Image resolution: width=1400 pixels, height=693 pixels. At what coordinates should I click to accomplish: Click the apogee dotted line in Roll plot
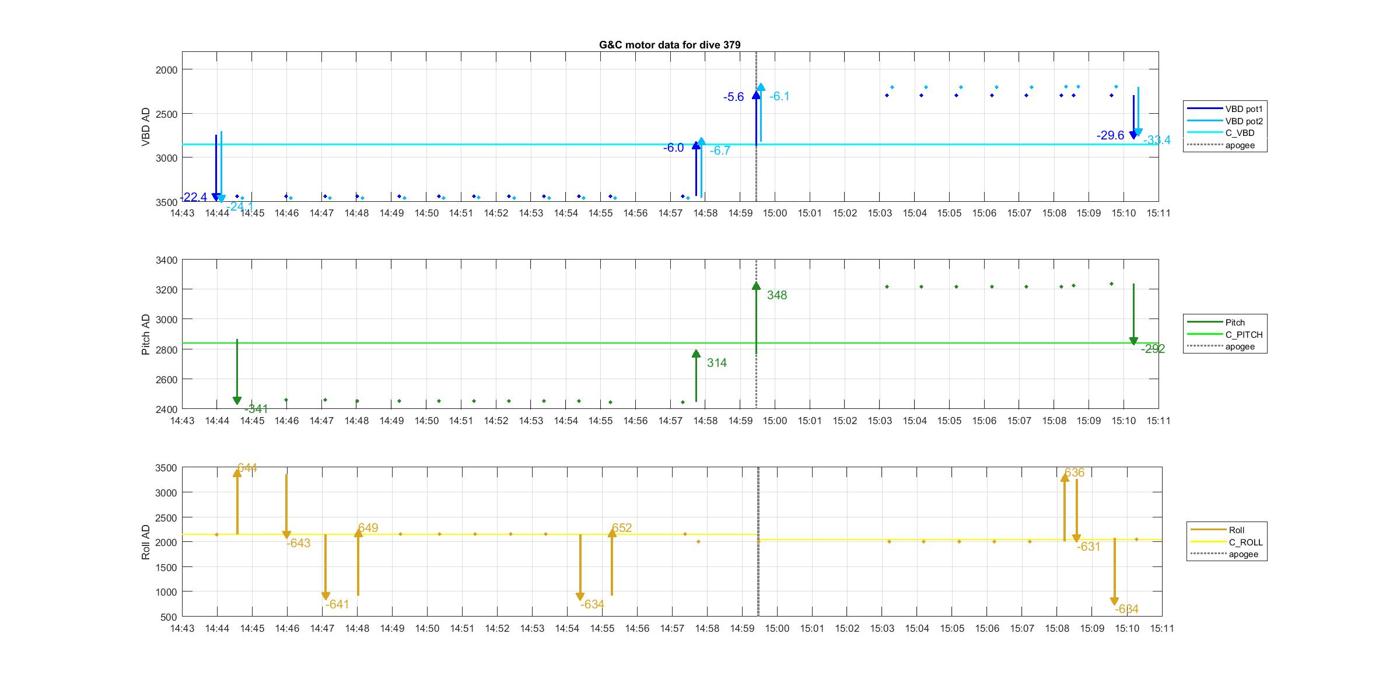point(757,541)
